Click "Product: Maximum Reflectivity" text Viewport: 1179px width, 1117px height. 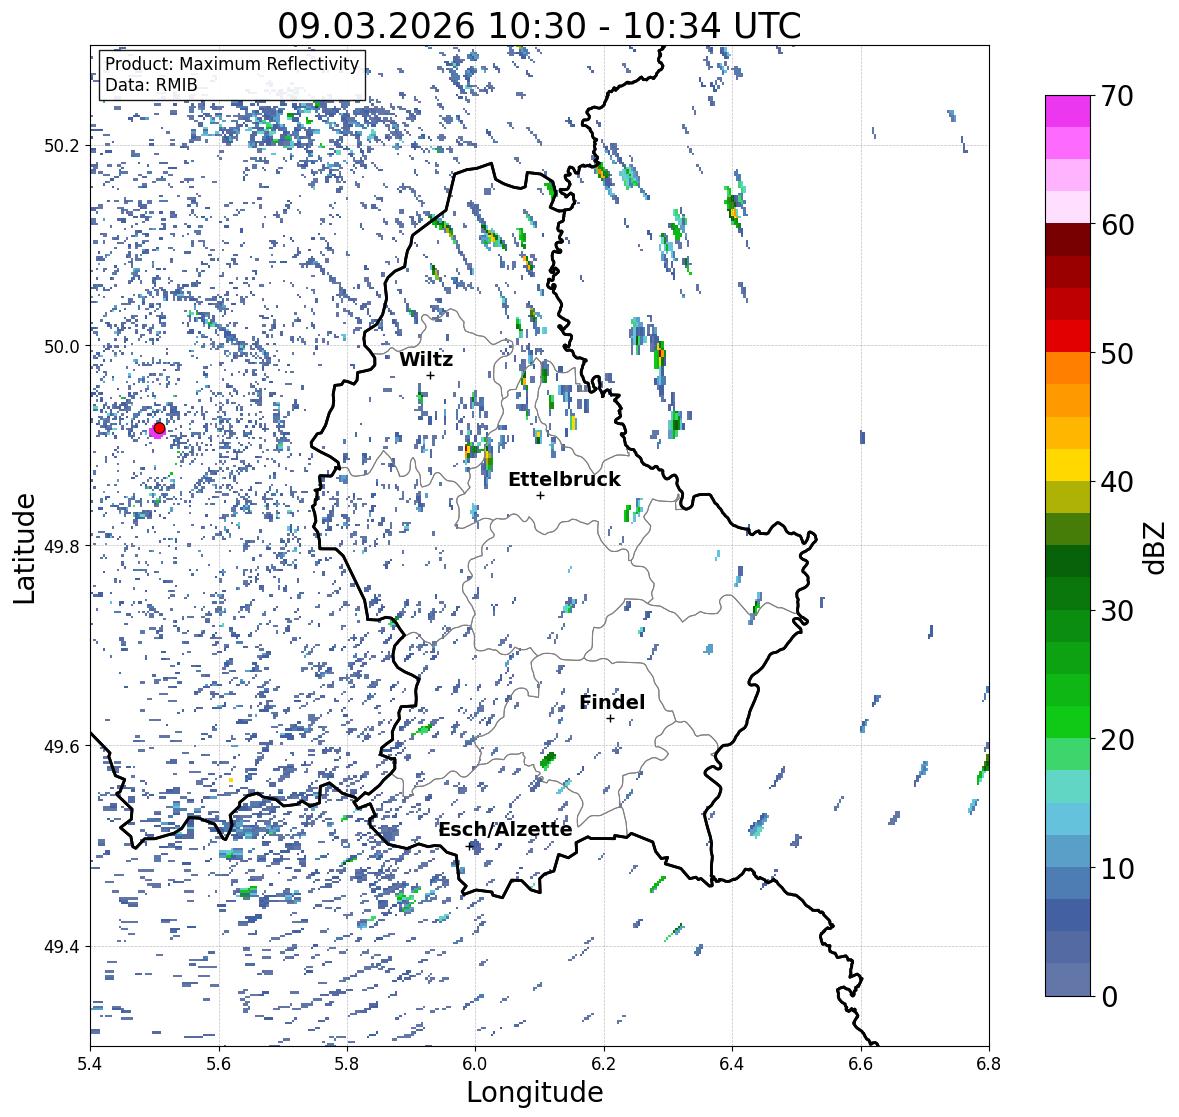[x=232, y=64]
